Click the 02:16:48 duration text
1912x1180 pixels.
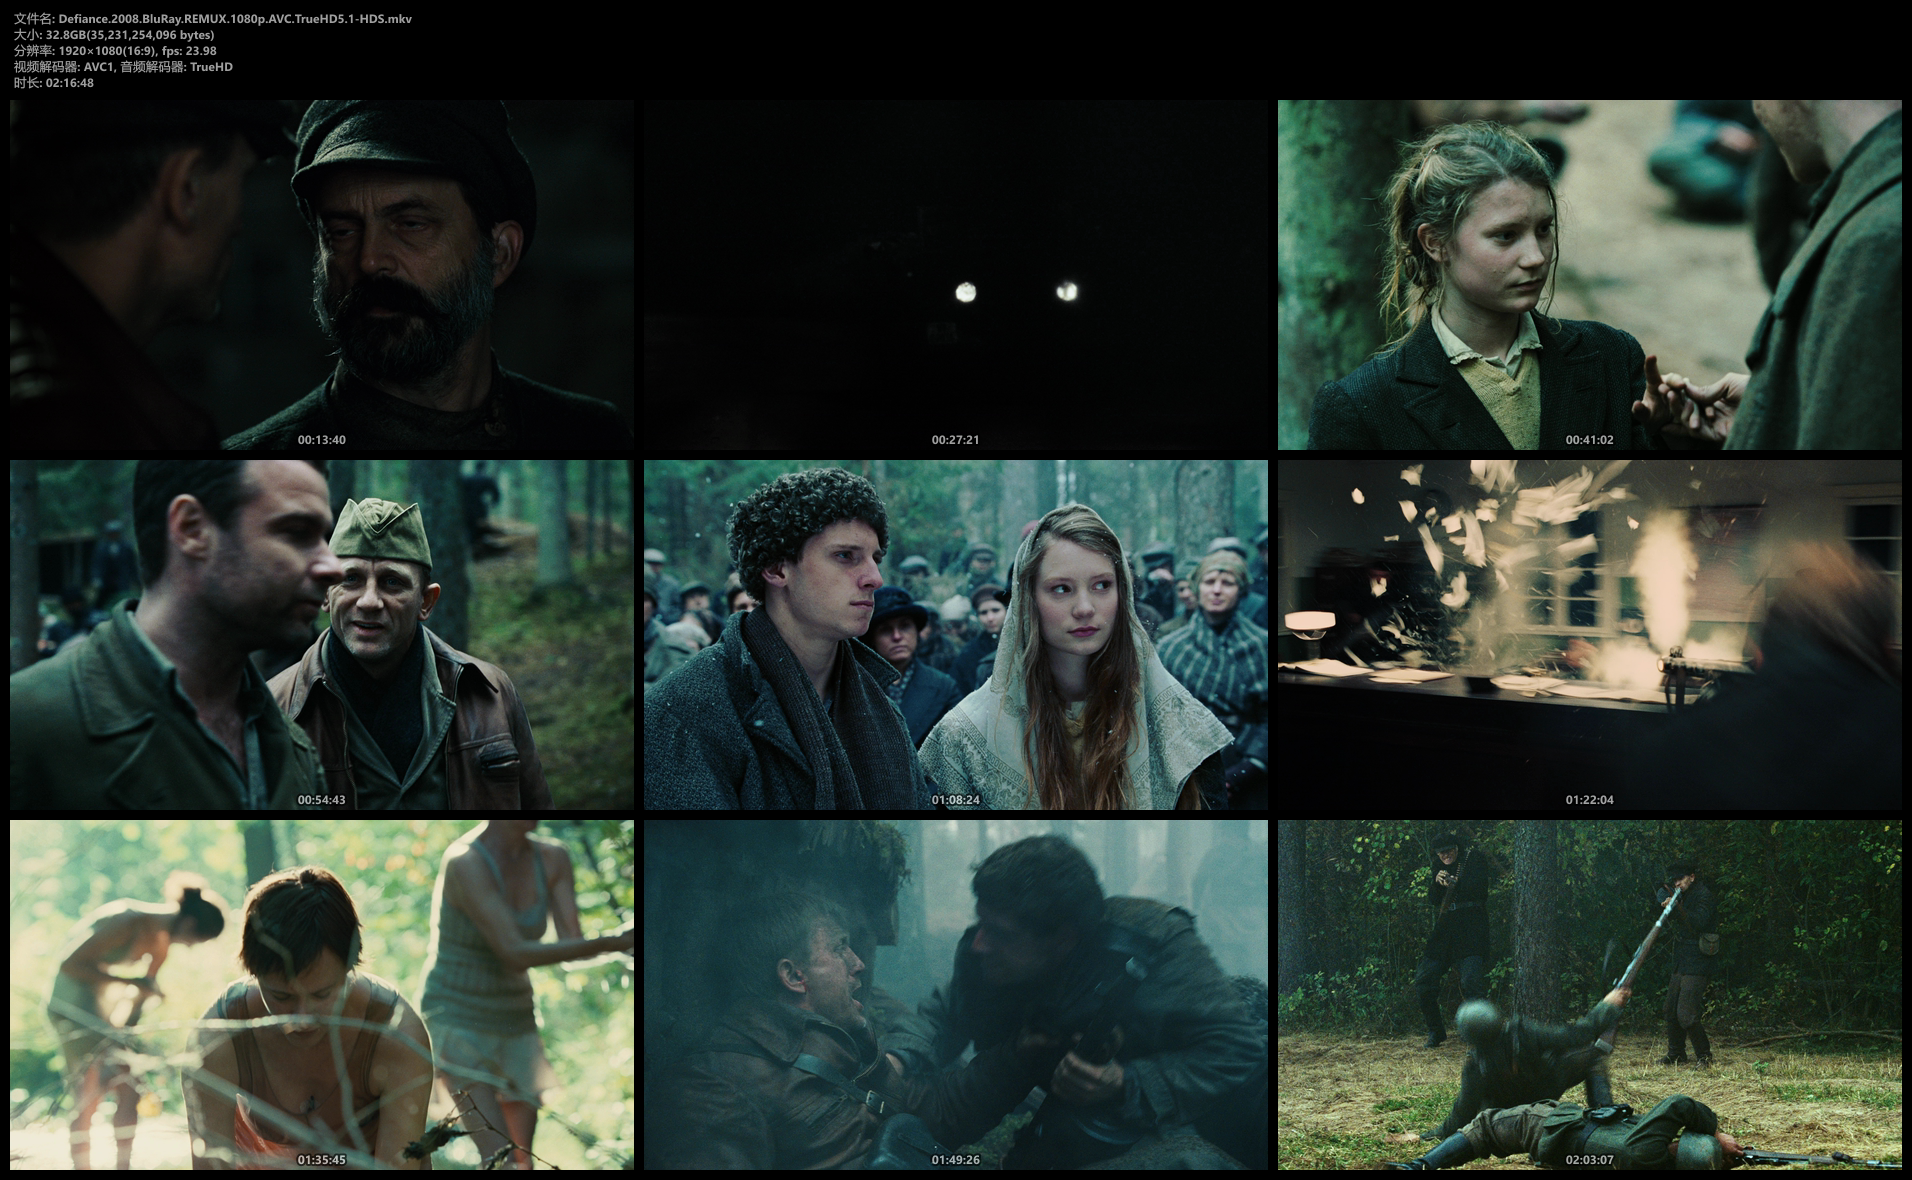pyautogui.click(x=54, y=83)
